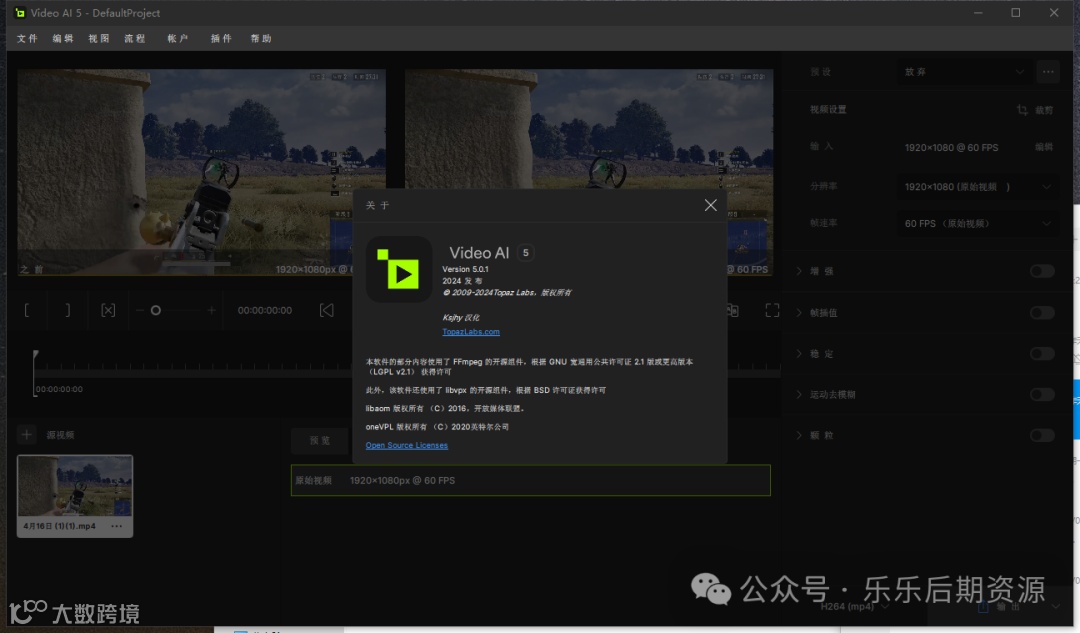This screenshot has width=1080, height=633.
Task: Click the Video AI logo icon in dialog
Action: [399, 269]
